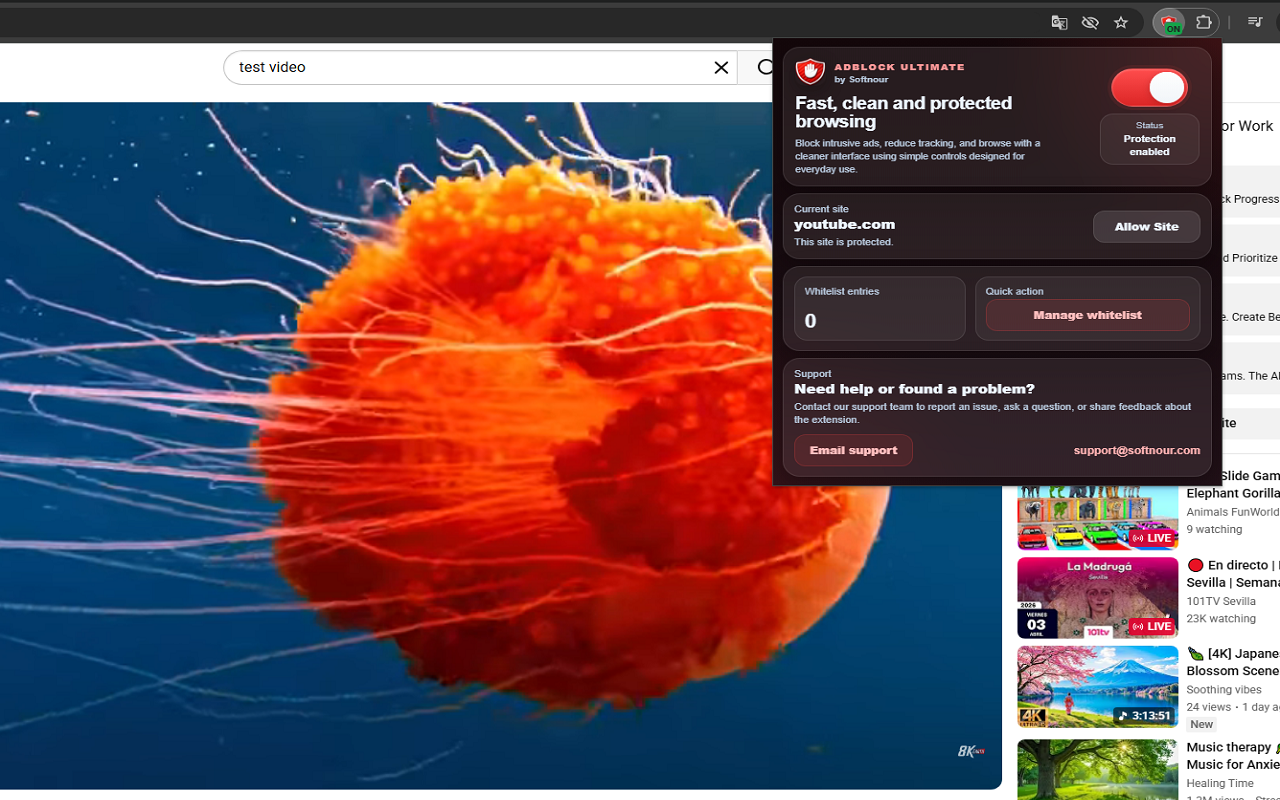
Task: Open the 4K Japan cherry blossom thumbnail
Action: [1097, 687]
